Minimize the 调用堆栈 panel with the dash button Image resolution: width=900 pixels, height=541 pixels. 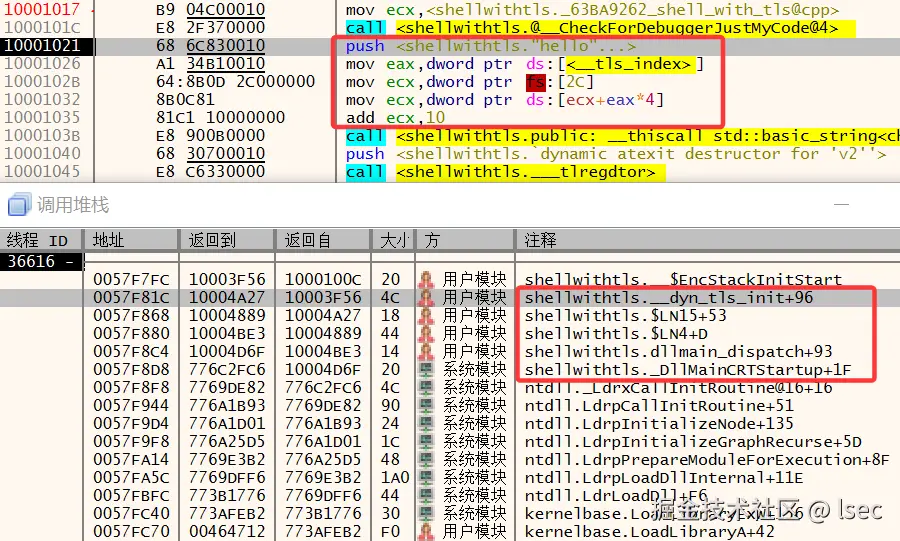841,204
